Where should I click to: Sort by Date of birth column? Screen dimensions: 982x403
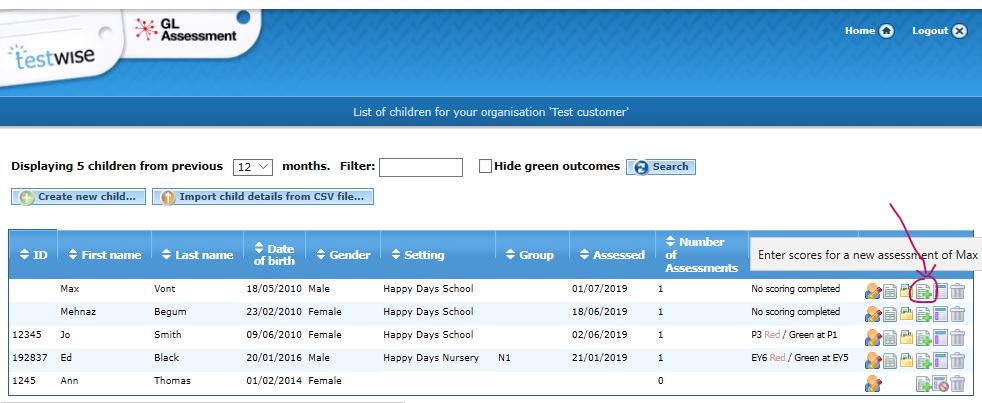pos(273,255)
